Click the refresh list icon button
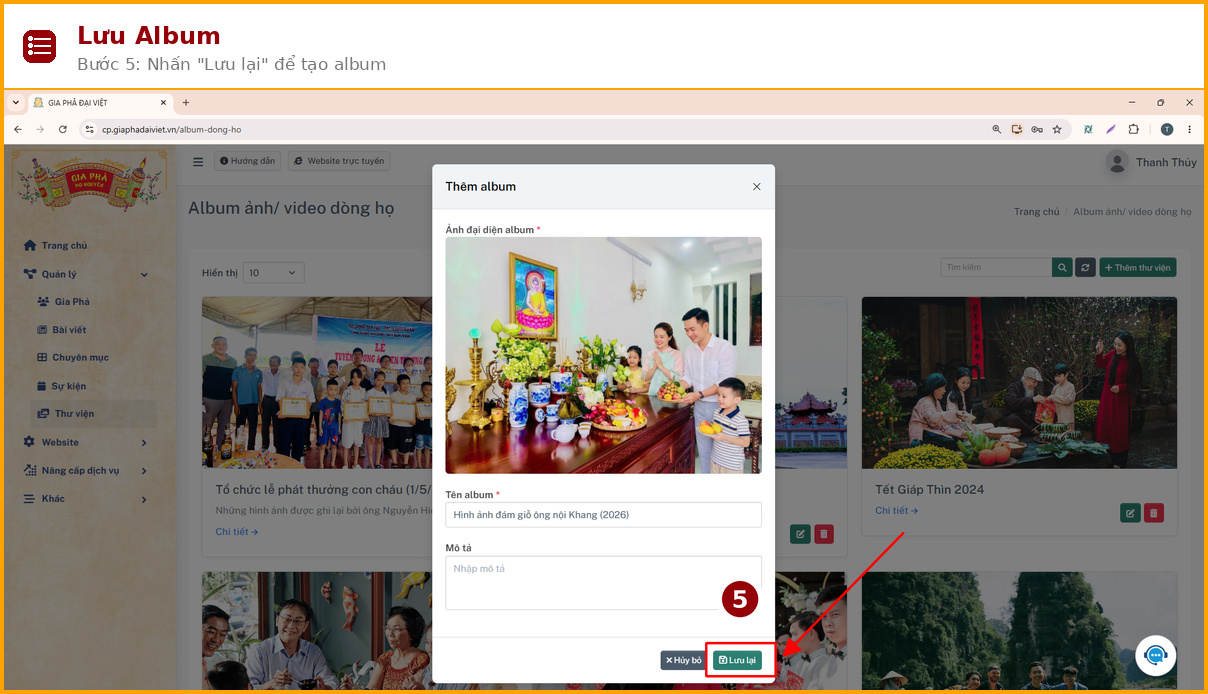Image resolution: width=1208 pixels, height=694 pixels. click(1086, 267)
